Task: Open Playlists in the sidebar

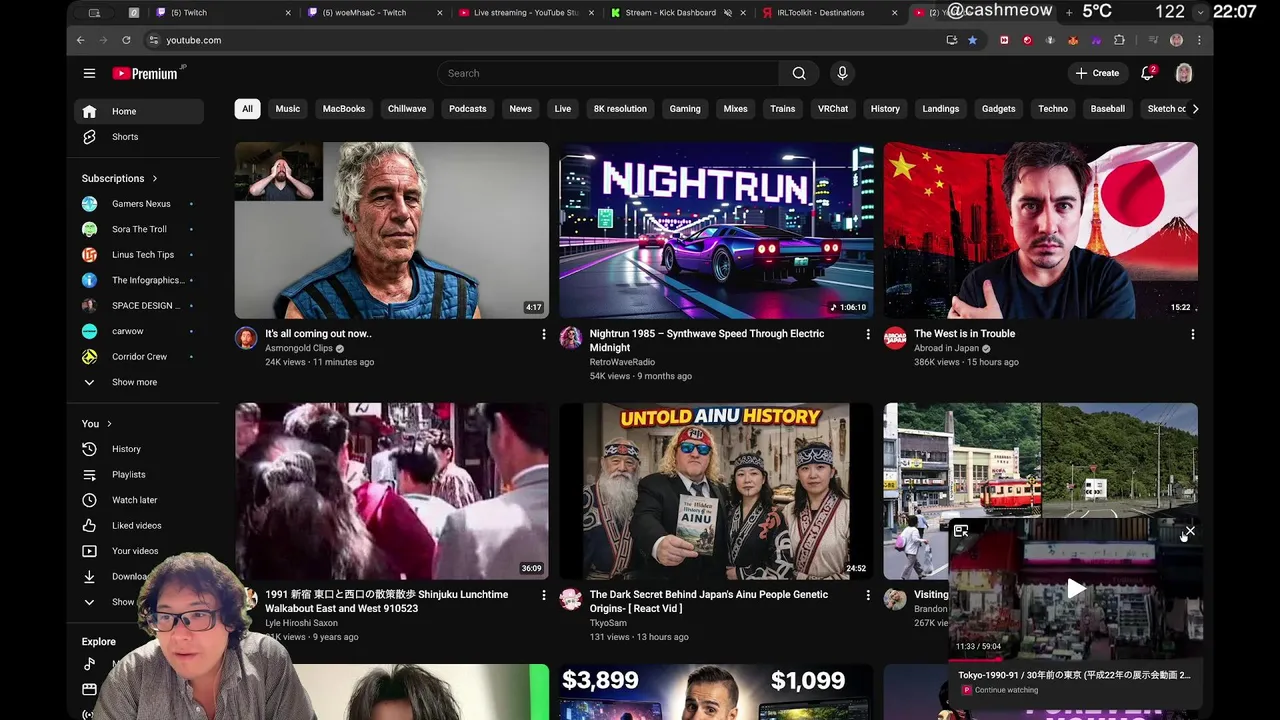Action: (x=139, y=474)
